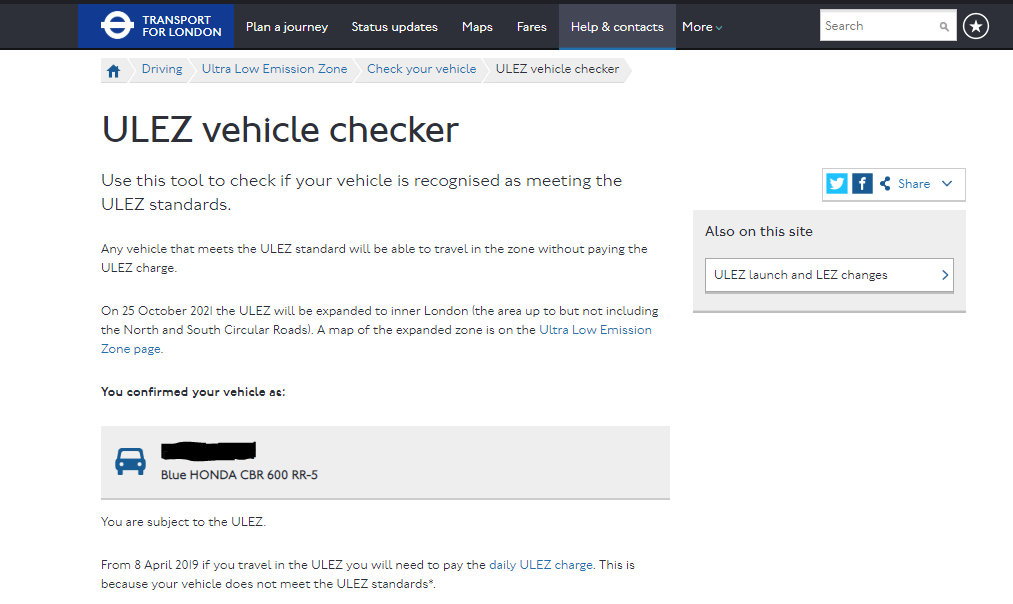The width and height of the screenshot is (1013, 604).
Task: Click the share network icon
Action: pyautogui.click(x=885, y=184)
